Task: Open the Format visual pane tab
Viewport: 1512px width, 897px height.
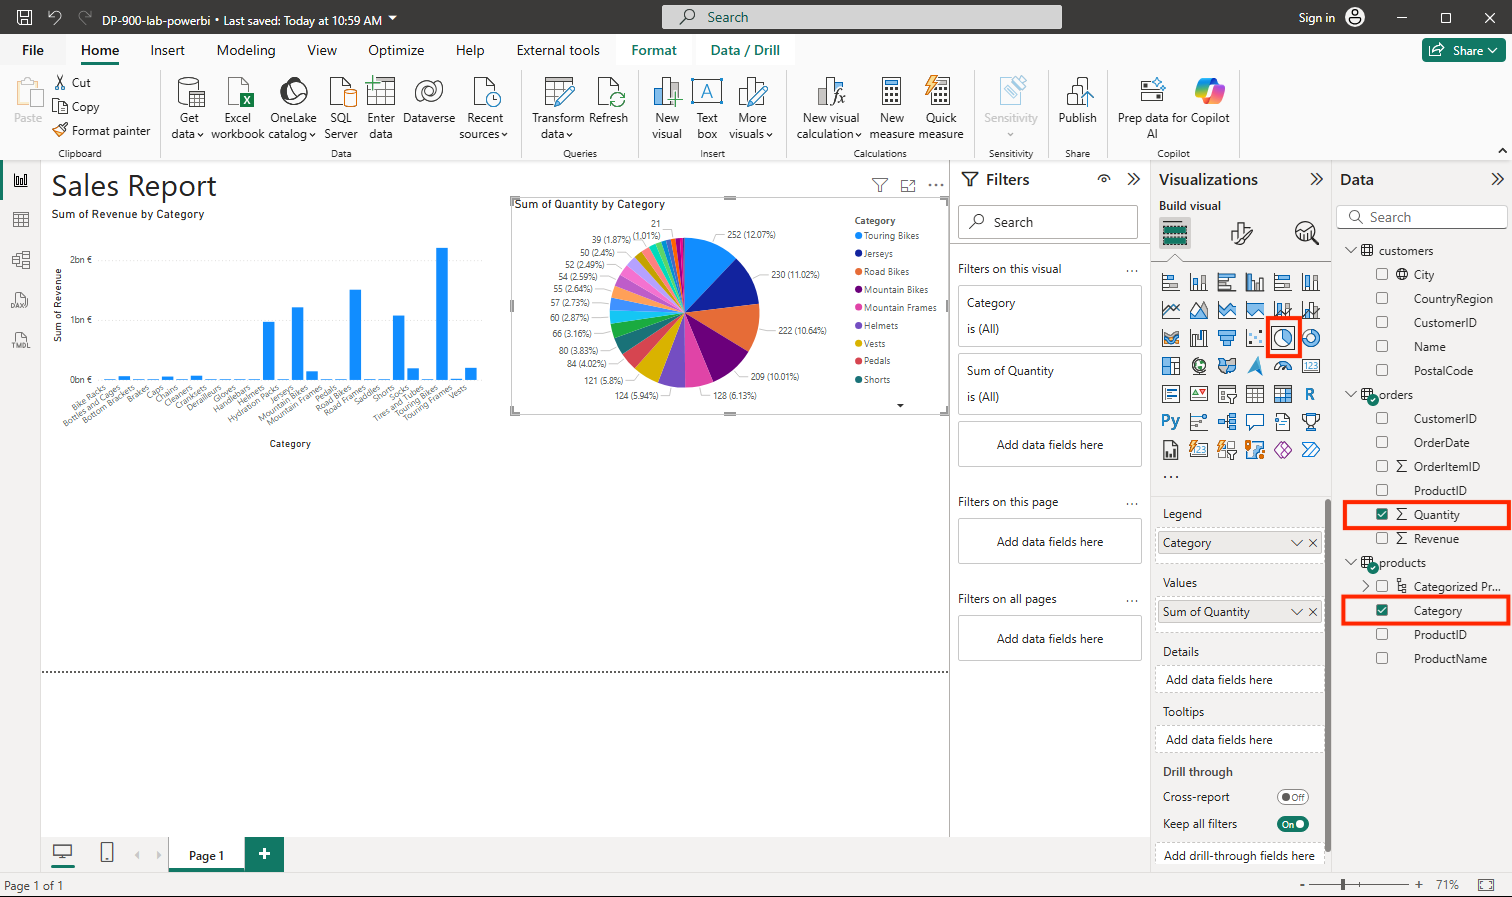Action: (x=1241, y=233)
